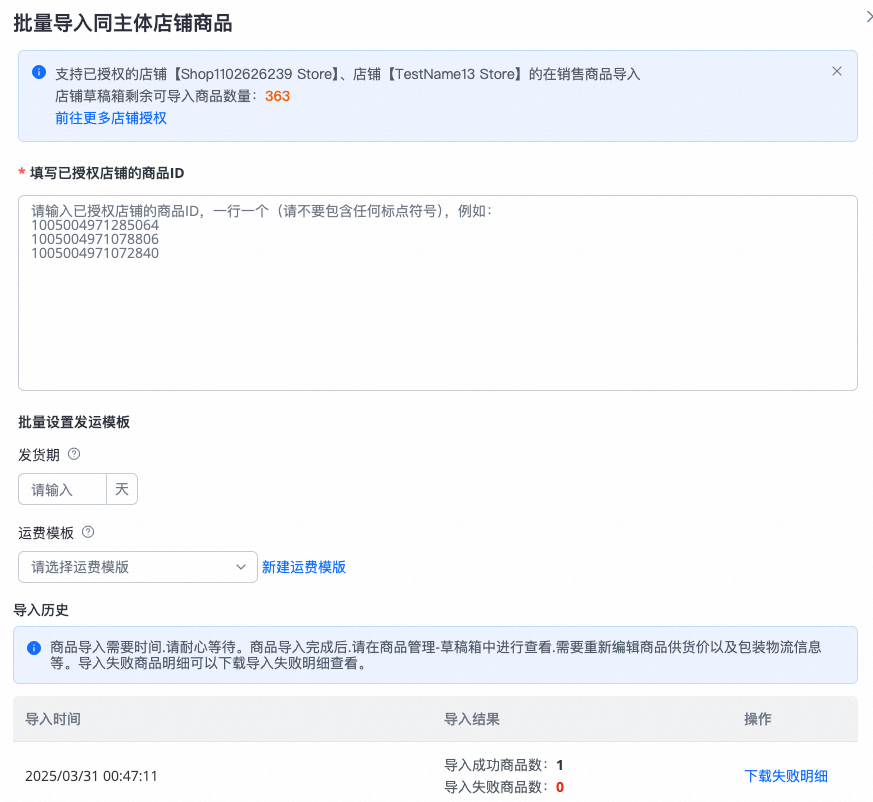Click the info icon in the 导入历史 notice
The height and width of the screenshot is (802, 873).
pos(34,647)
